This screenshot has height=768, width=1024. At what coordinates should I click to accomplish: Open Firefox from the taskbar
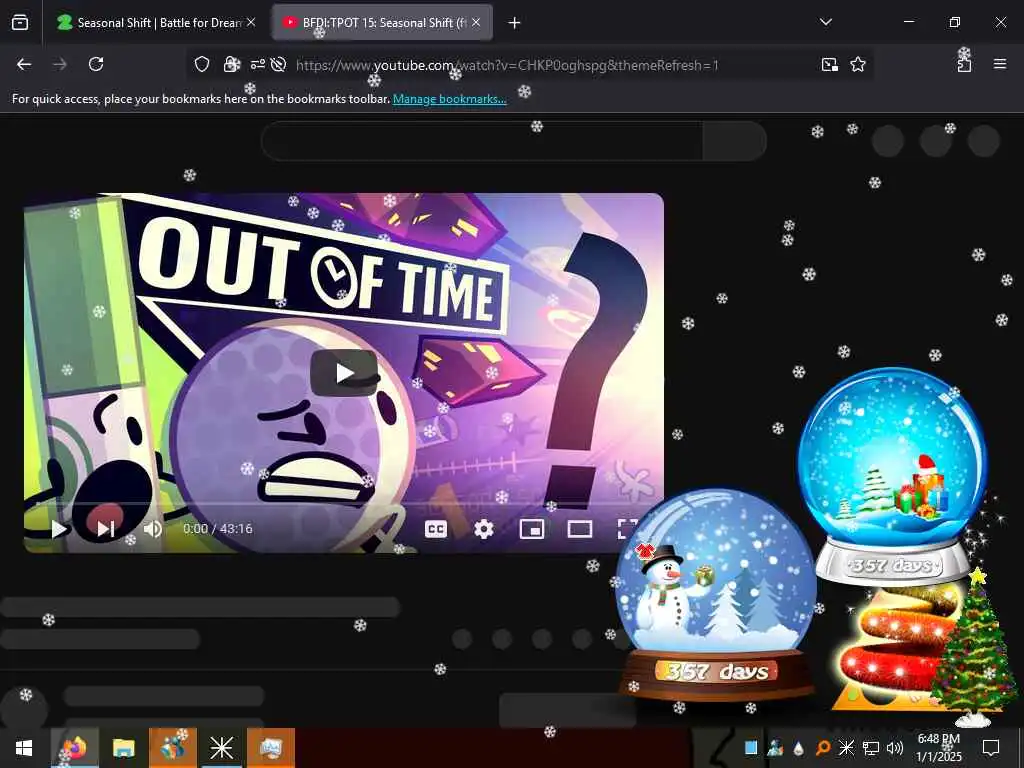[74, 748]
